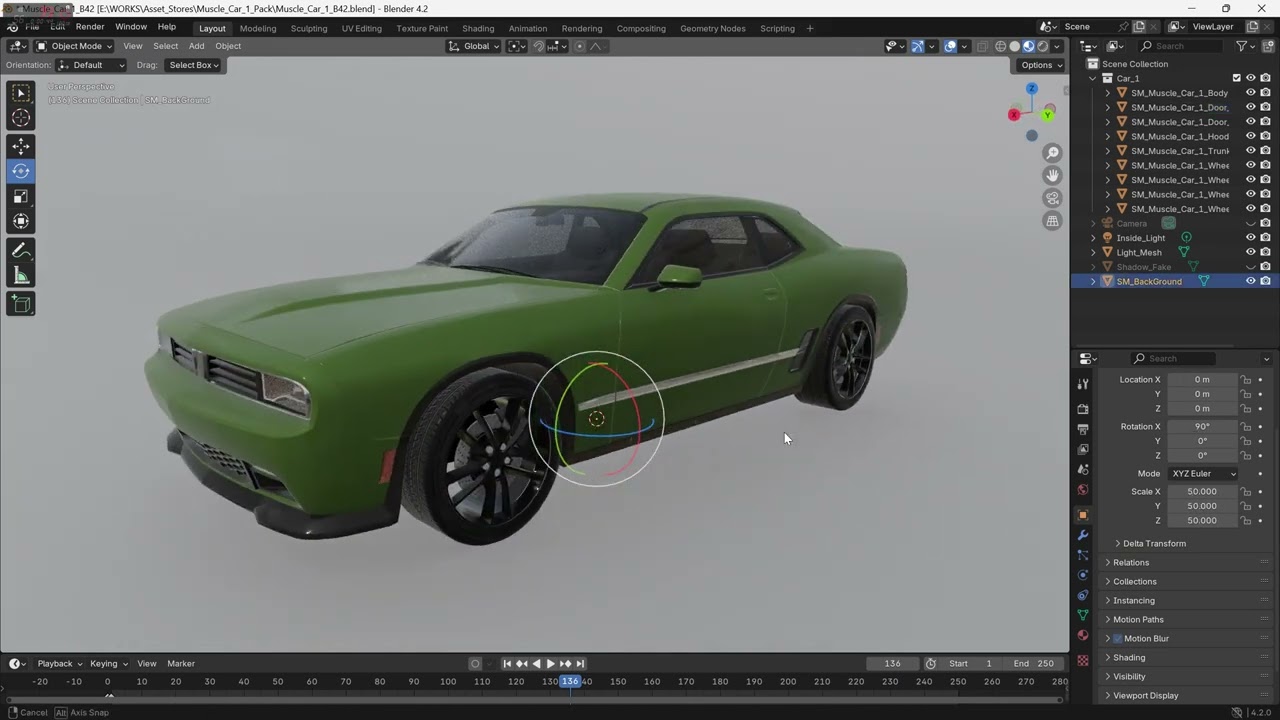Screen dimensions: 1280x720
Task: Open the Options dropdown in viewport
Action: 1041,65
